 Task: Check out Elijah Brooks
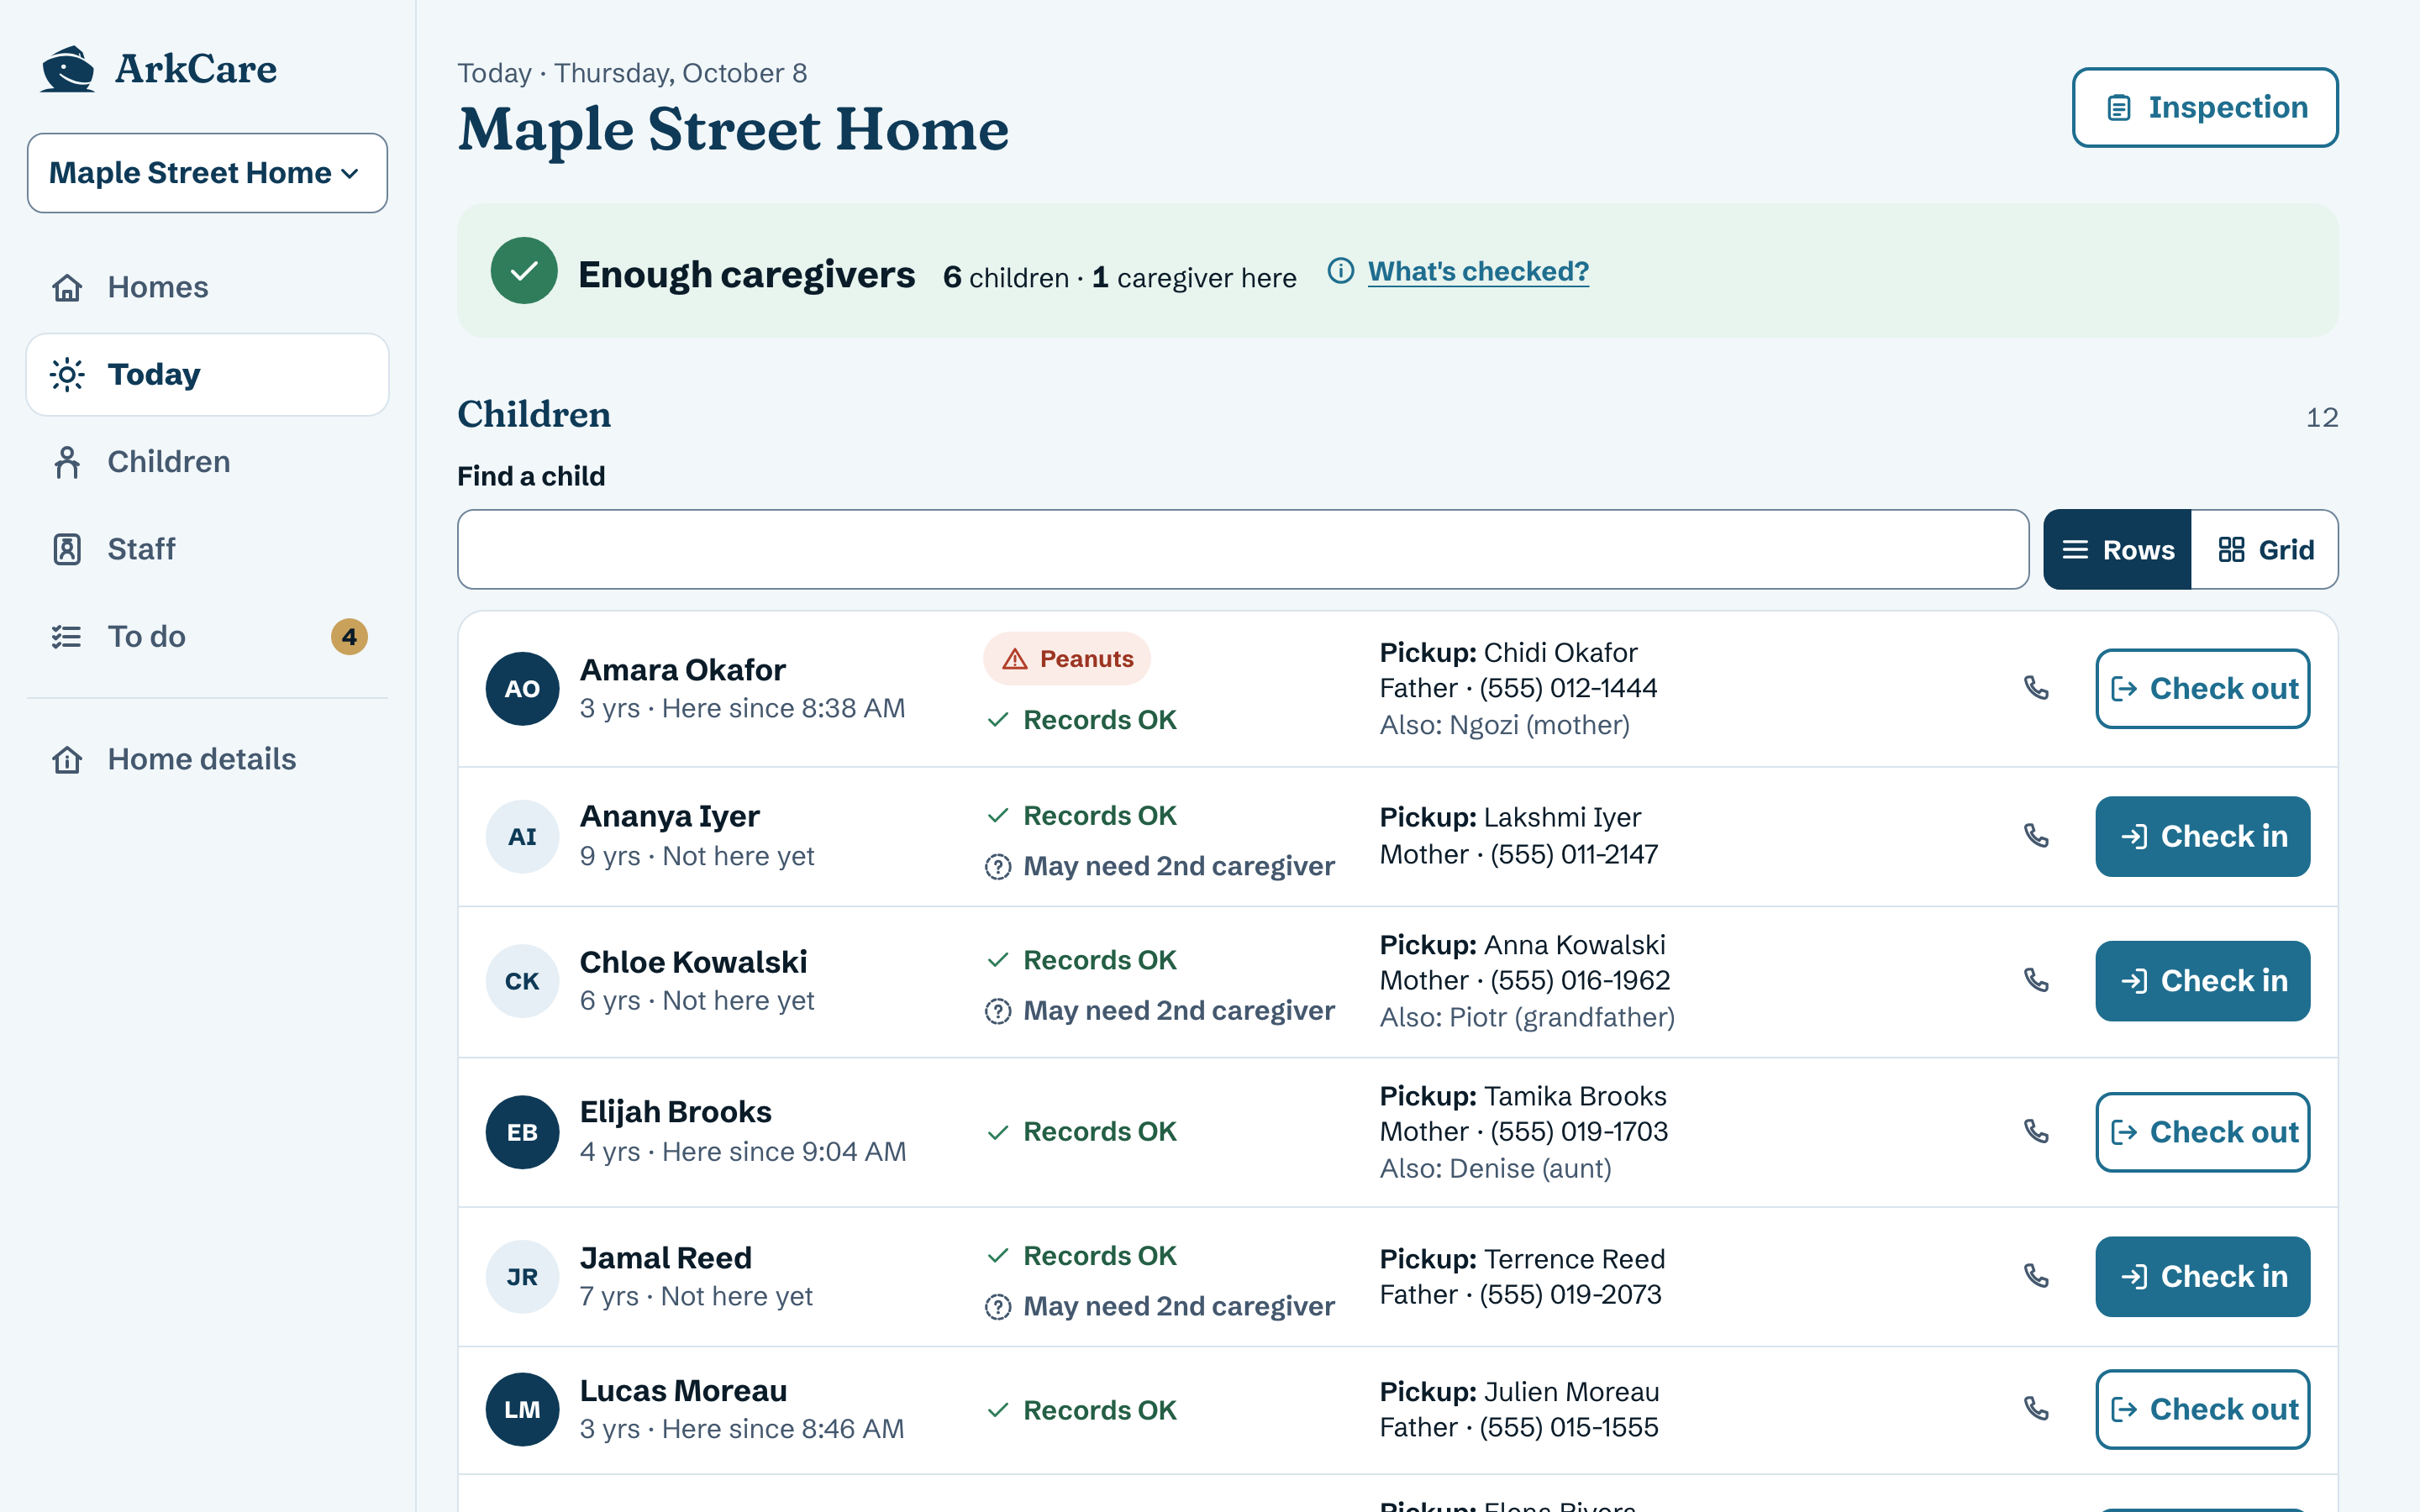(x=2203, y=1131)
